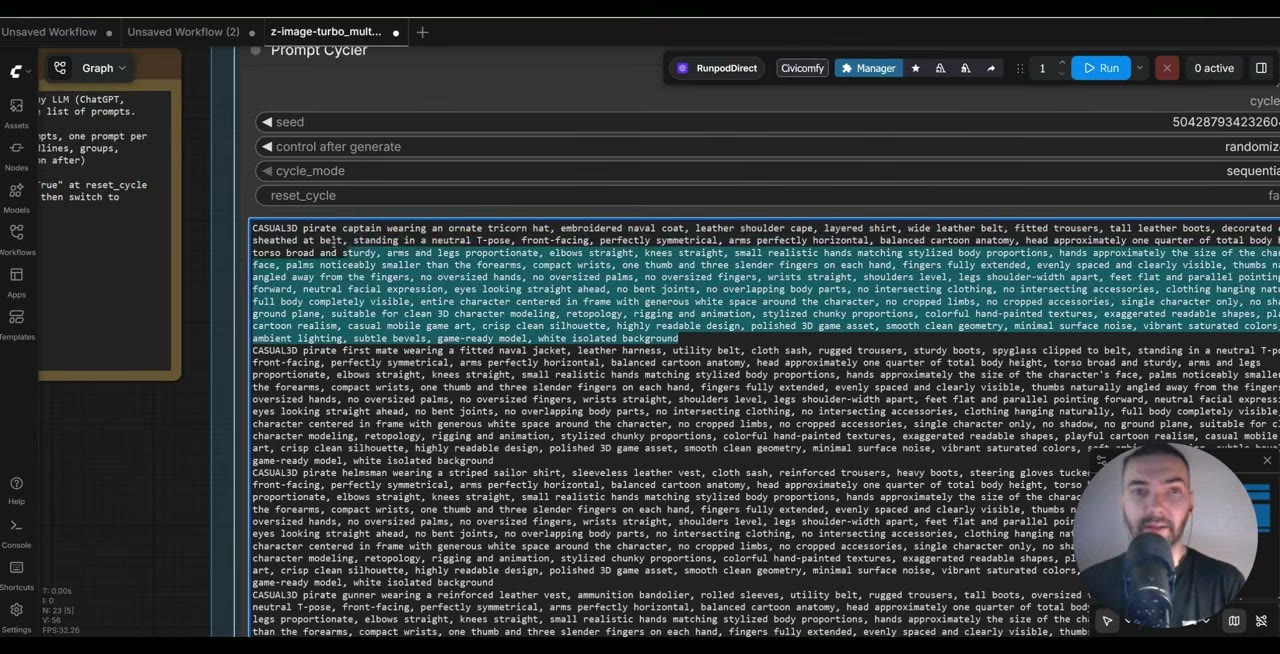Open the Graph view dropdown
1280x654 pixels.
point(104,68)
